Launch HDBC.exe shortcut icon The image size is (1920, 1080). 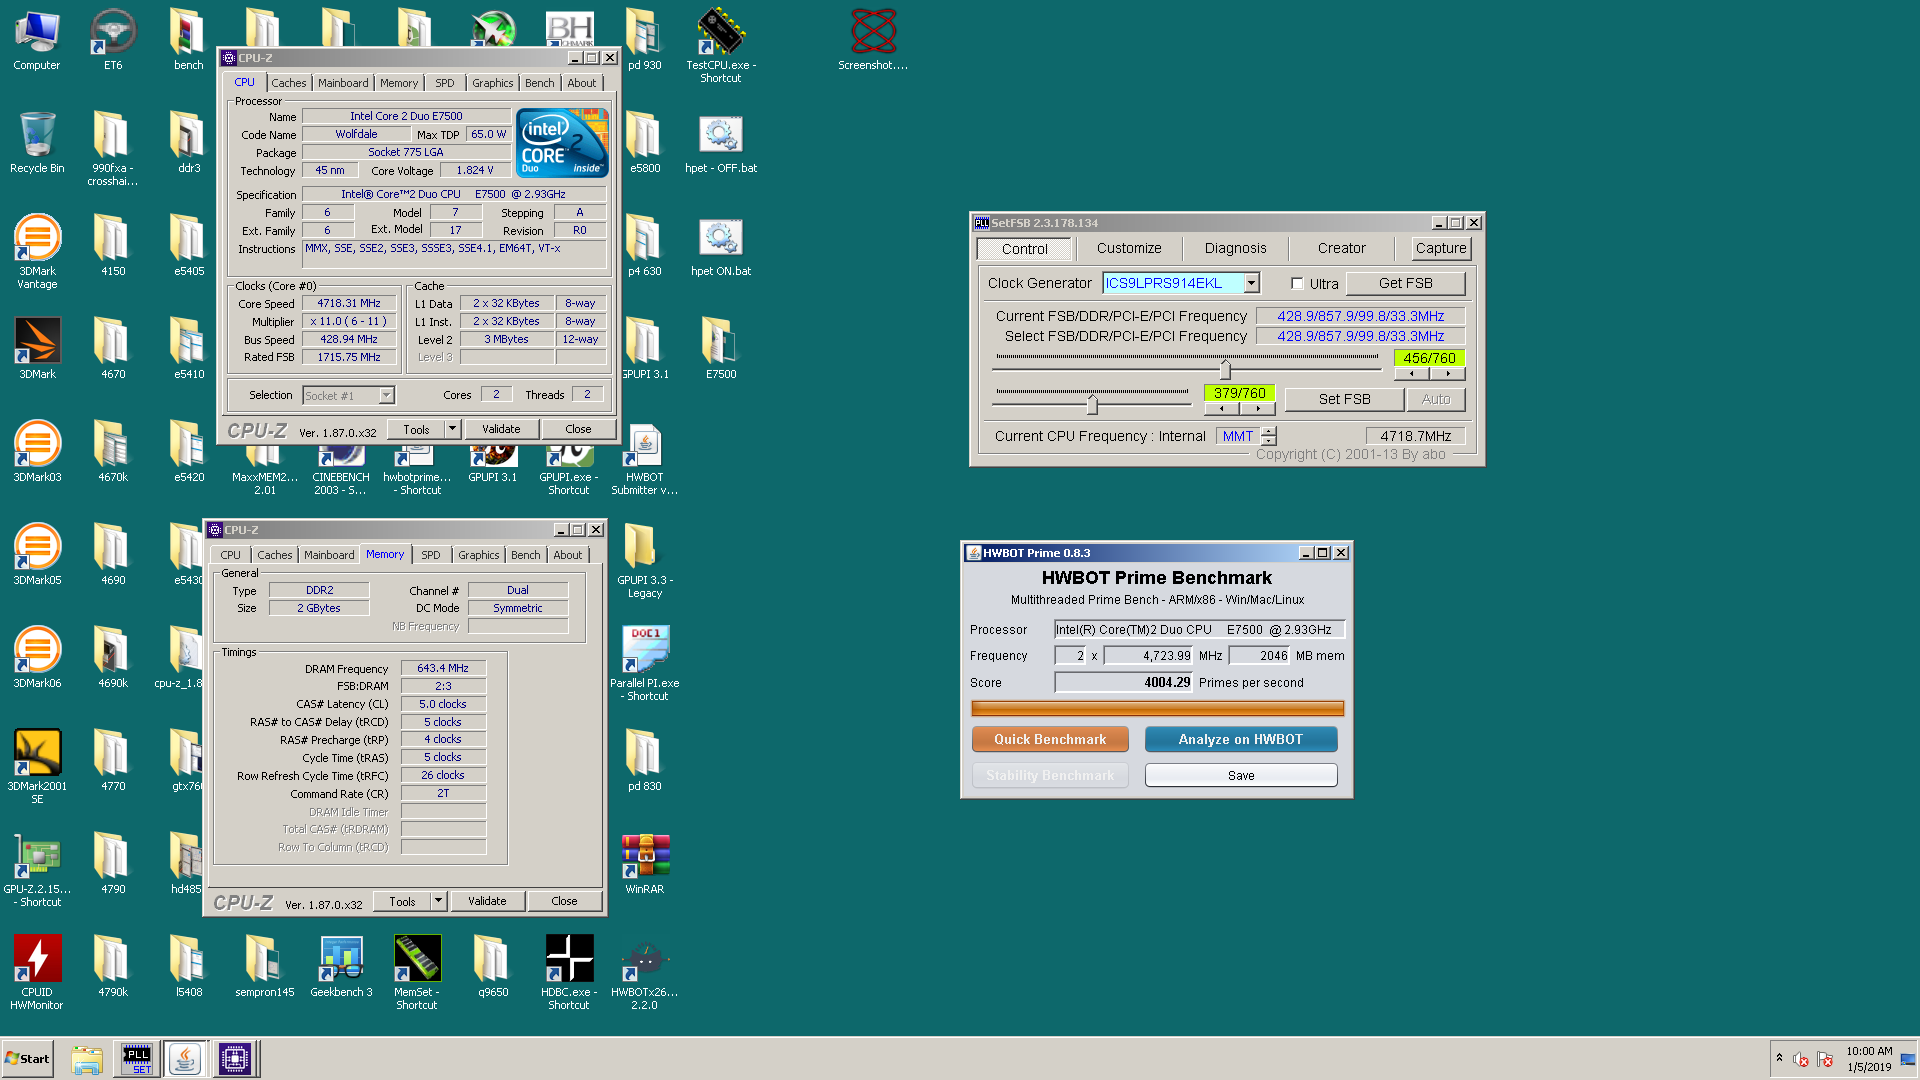coord(569,972)
